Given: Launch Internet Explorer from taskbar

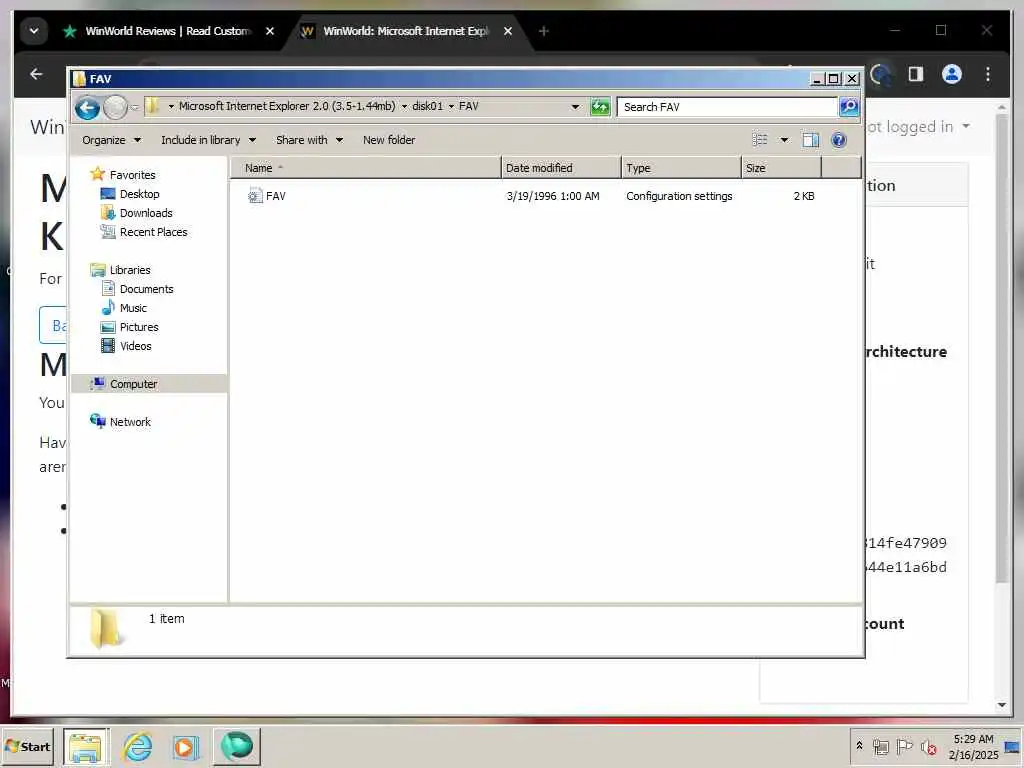Looking at the screenshot, I should click(x=138, y=747).
